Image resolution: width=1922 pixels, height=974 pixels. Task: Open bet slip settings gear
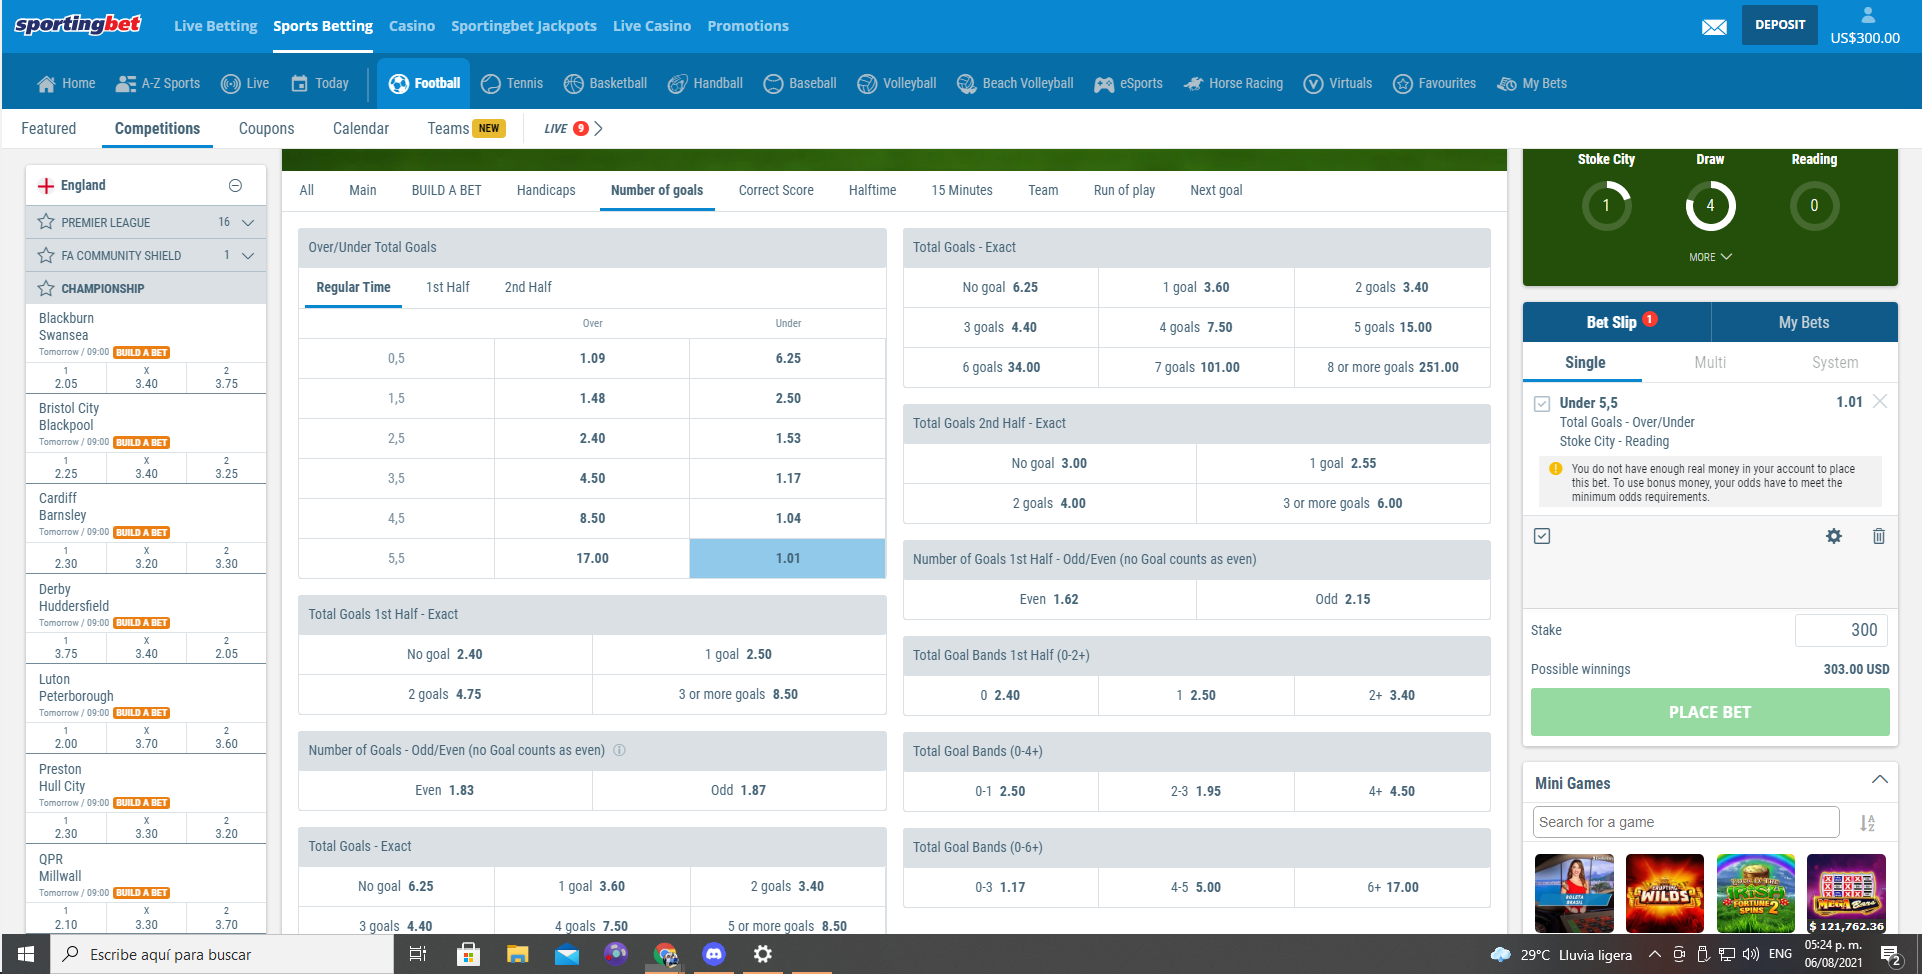click(1834, 536)
